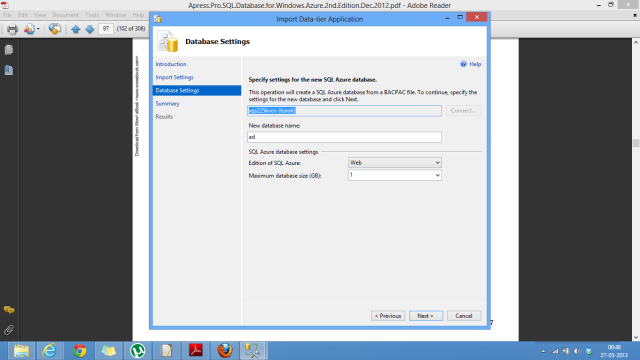Switch to SQL Server Management Studio taskbar icon

tap(253, 351)
